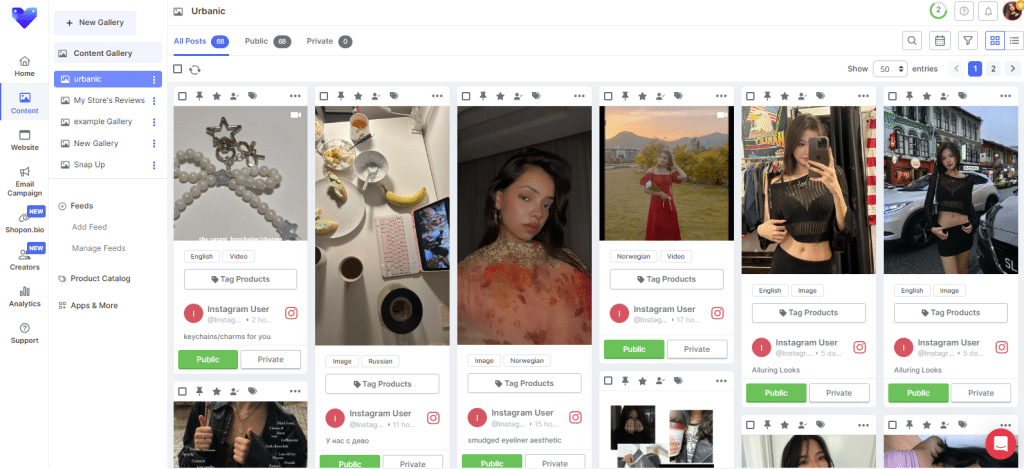Viewport: 1024px width, 469px height.
Task: Click the refresh icon beside select-all checkbox
Action: tap(194, 69)
